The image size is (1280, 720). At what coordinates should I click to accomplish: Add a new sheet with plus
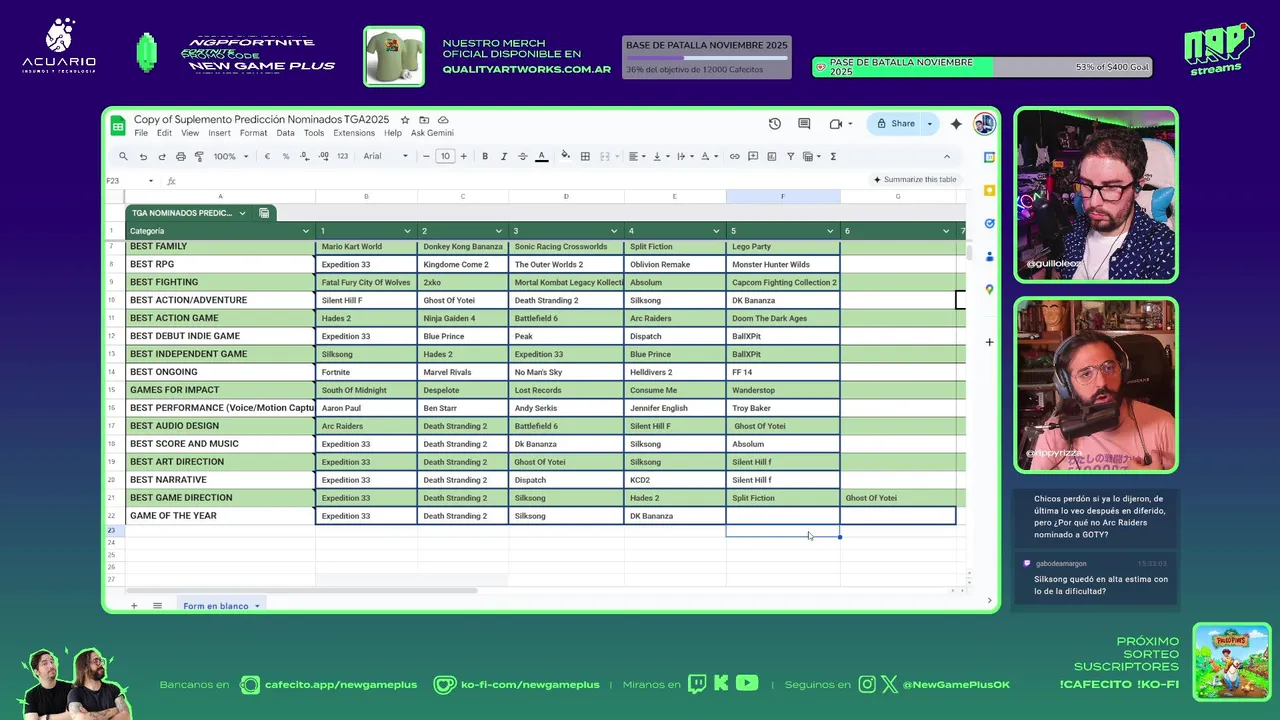[134, 606]
